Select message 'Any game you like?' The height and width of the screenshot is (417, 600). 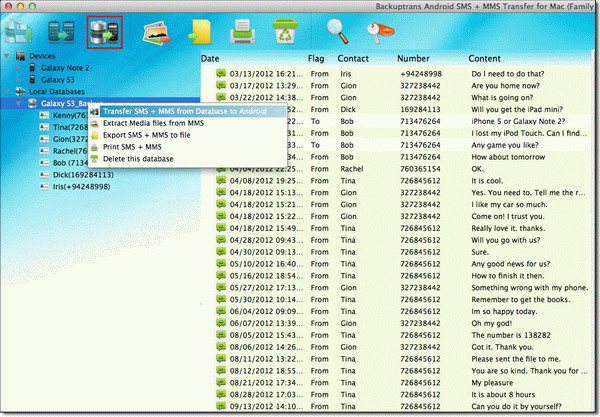tap(505, 145)
